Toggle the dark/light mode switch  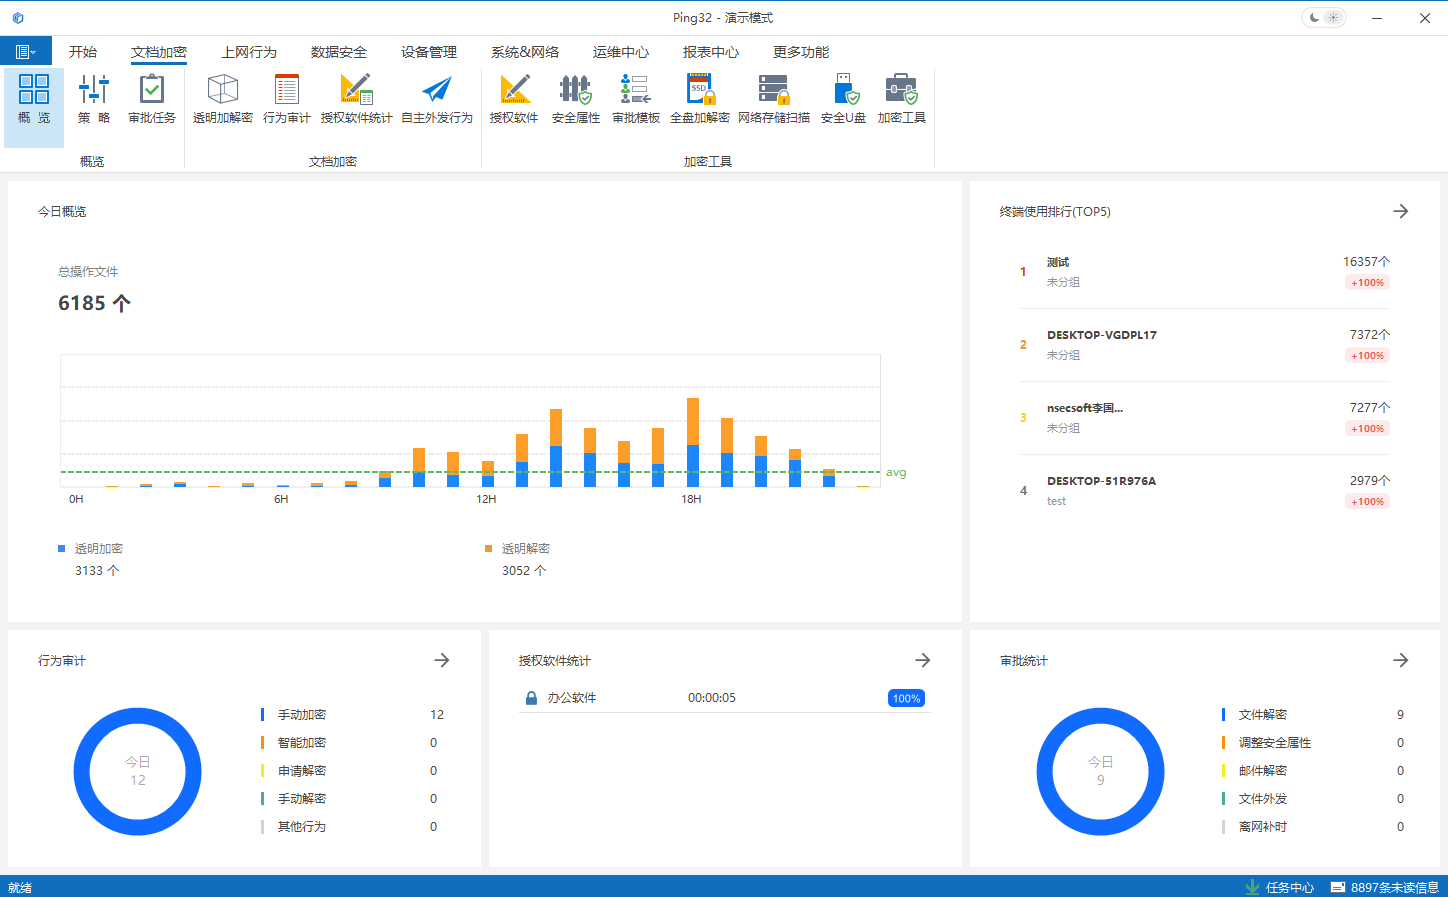1323,18
